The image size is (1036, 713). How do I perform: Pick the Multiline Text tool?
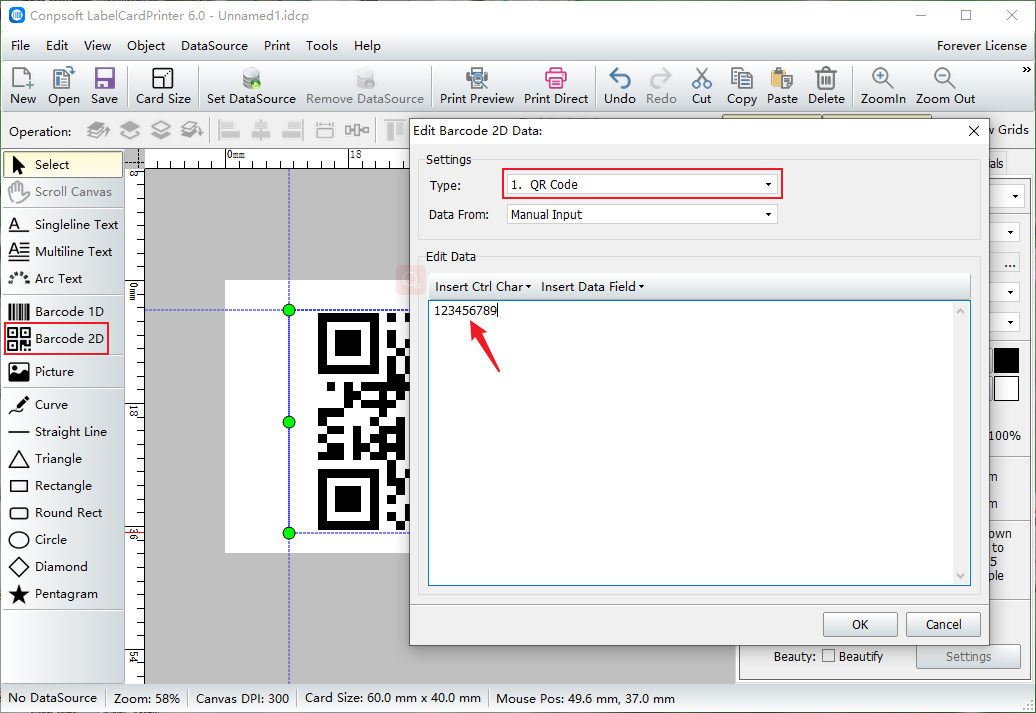(x=63, y=252)
